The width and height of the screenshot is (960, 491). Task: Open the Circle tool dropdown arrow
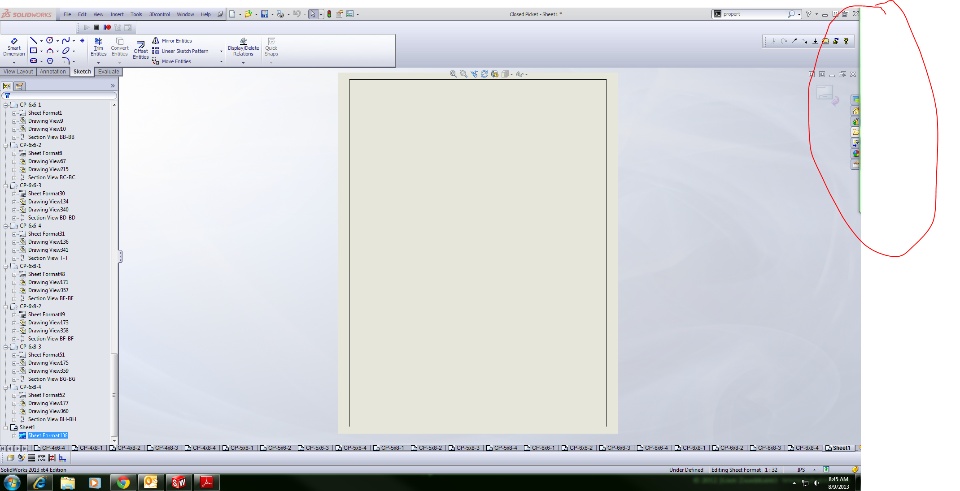[x=57, y=41]
